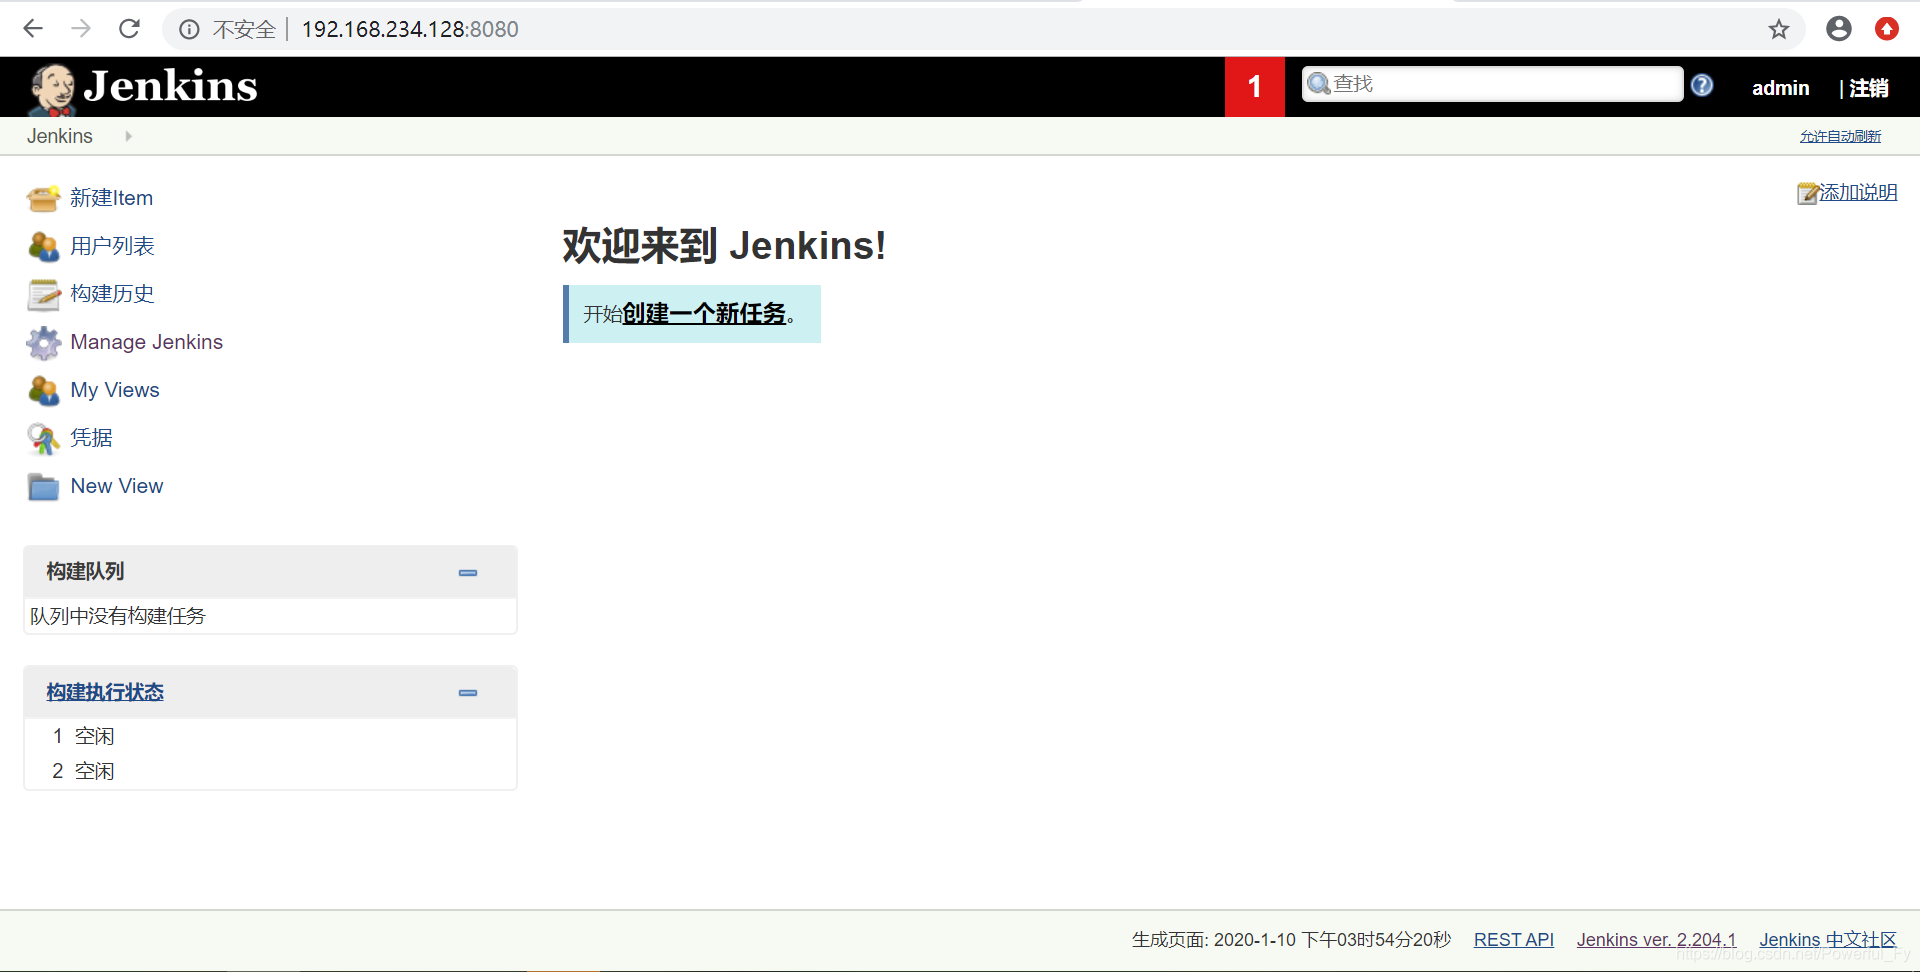
Task: Click the site info icon beside 不安全
Action: coord(189,30)
